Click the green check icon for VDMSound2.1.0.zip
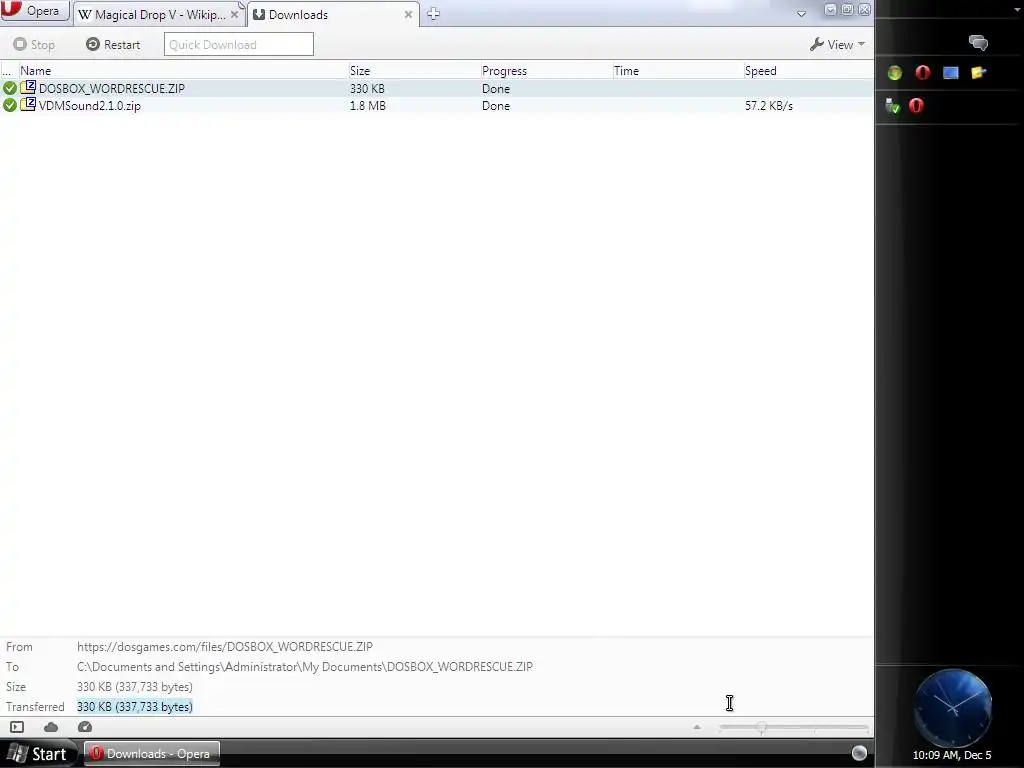The image size is (1024, 768). pos(10,105)
